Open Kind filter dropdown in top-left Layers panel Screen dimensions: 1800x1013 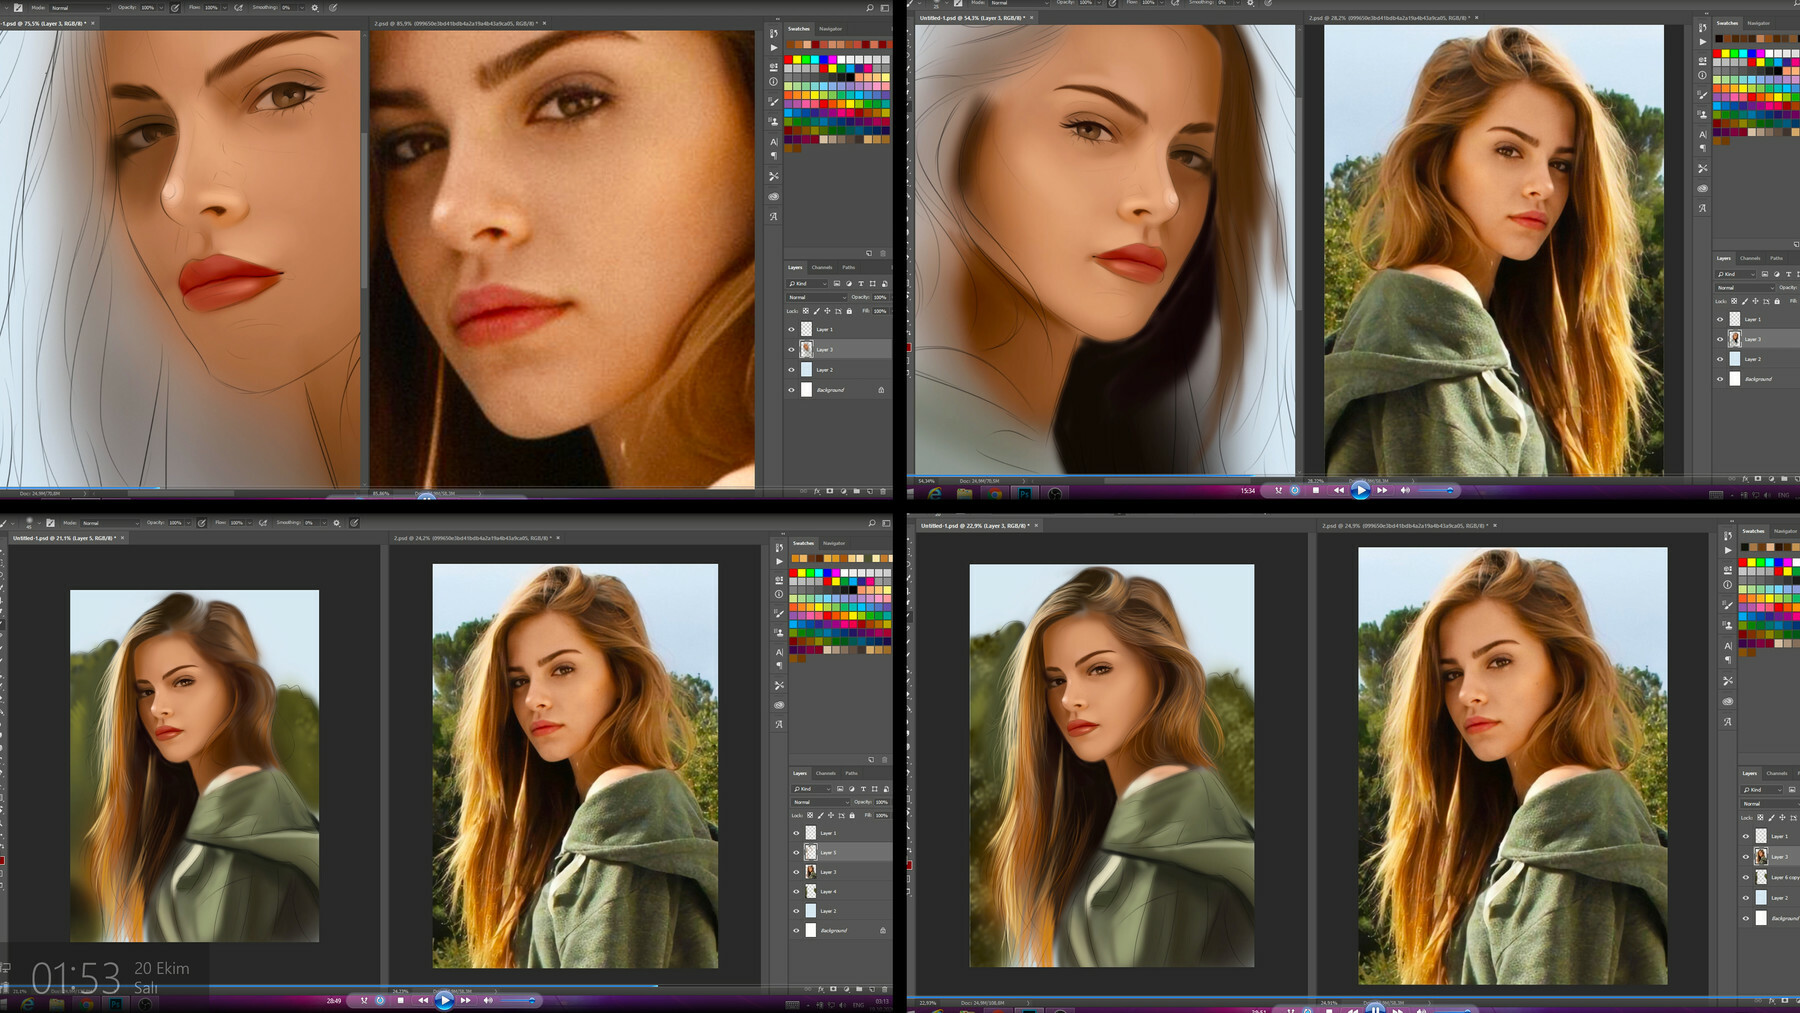808,284
